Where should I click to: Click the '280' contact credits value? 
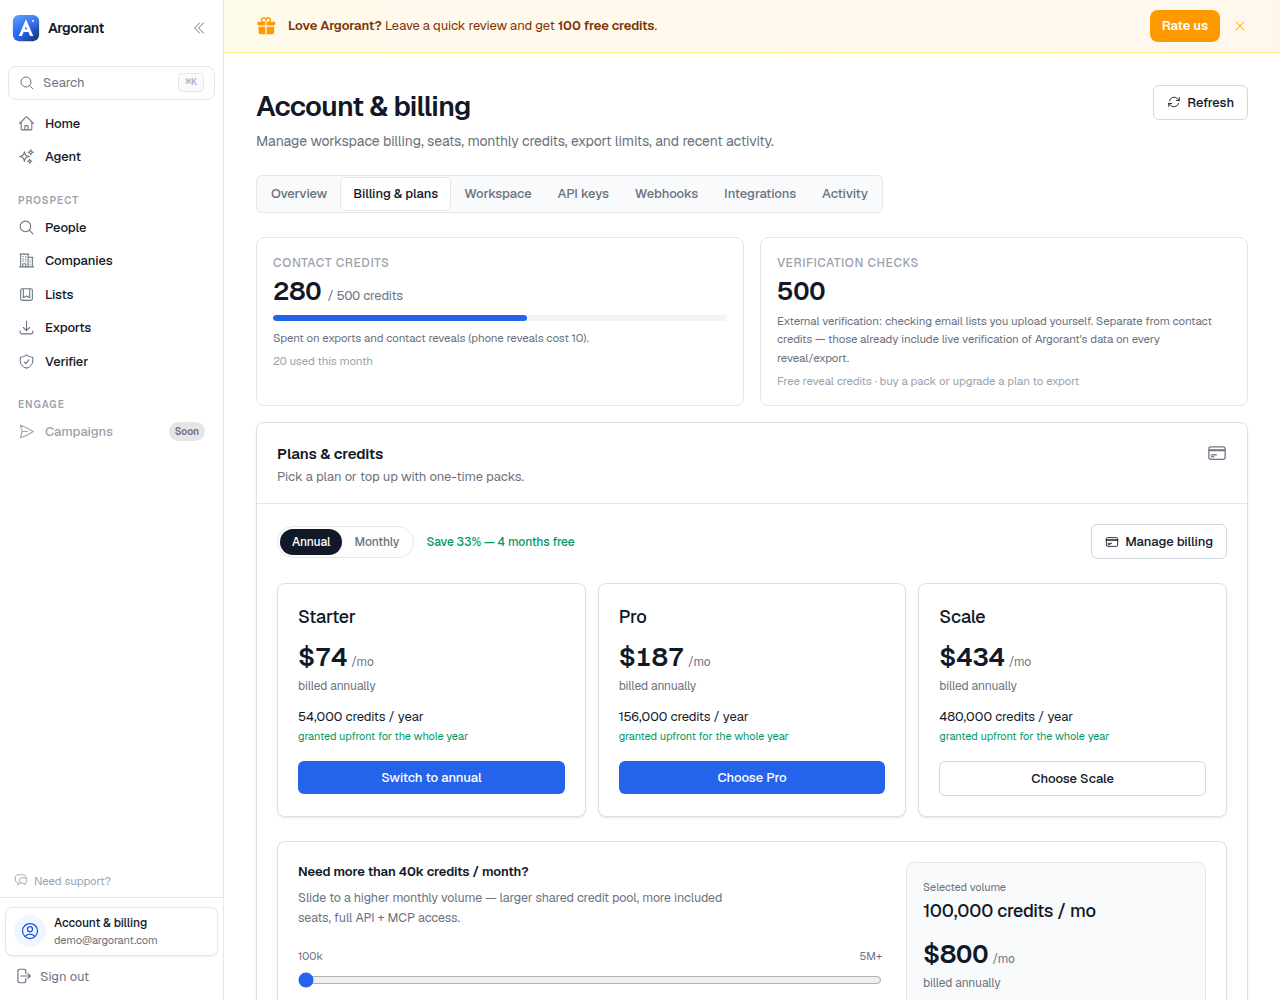(297, 291)
